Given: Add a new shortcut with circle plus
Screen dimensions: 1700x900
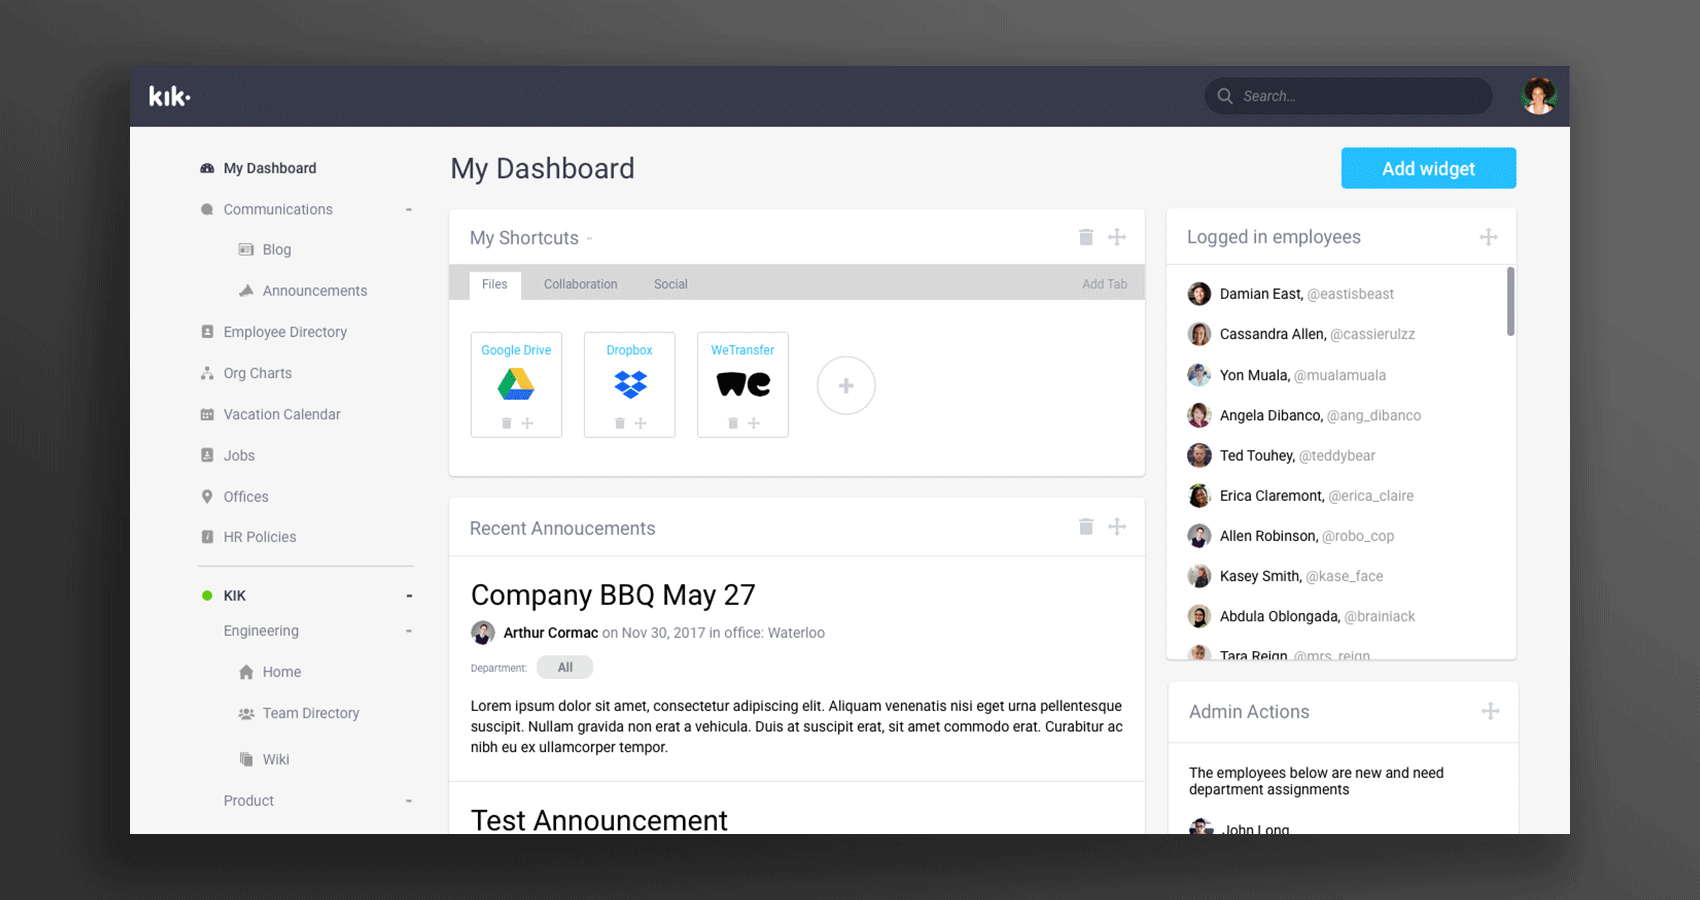Looking at the screenshot, I should tap(846, 385).
